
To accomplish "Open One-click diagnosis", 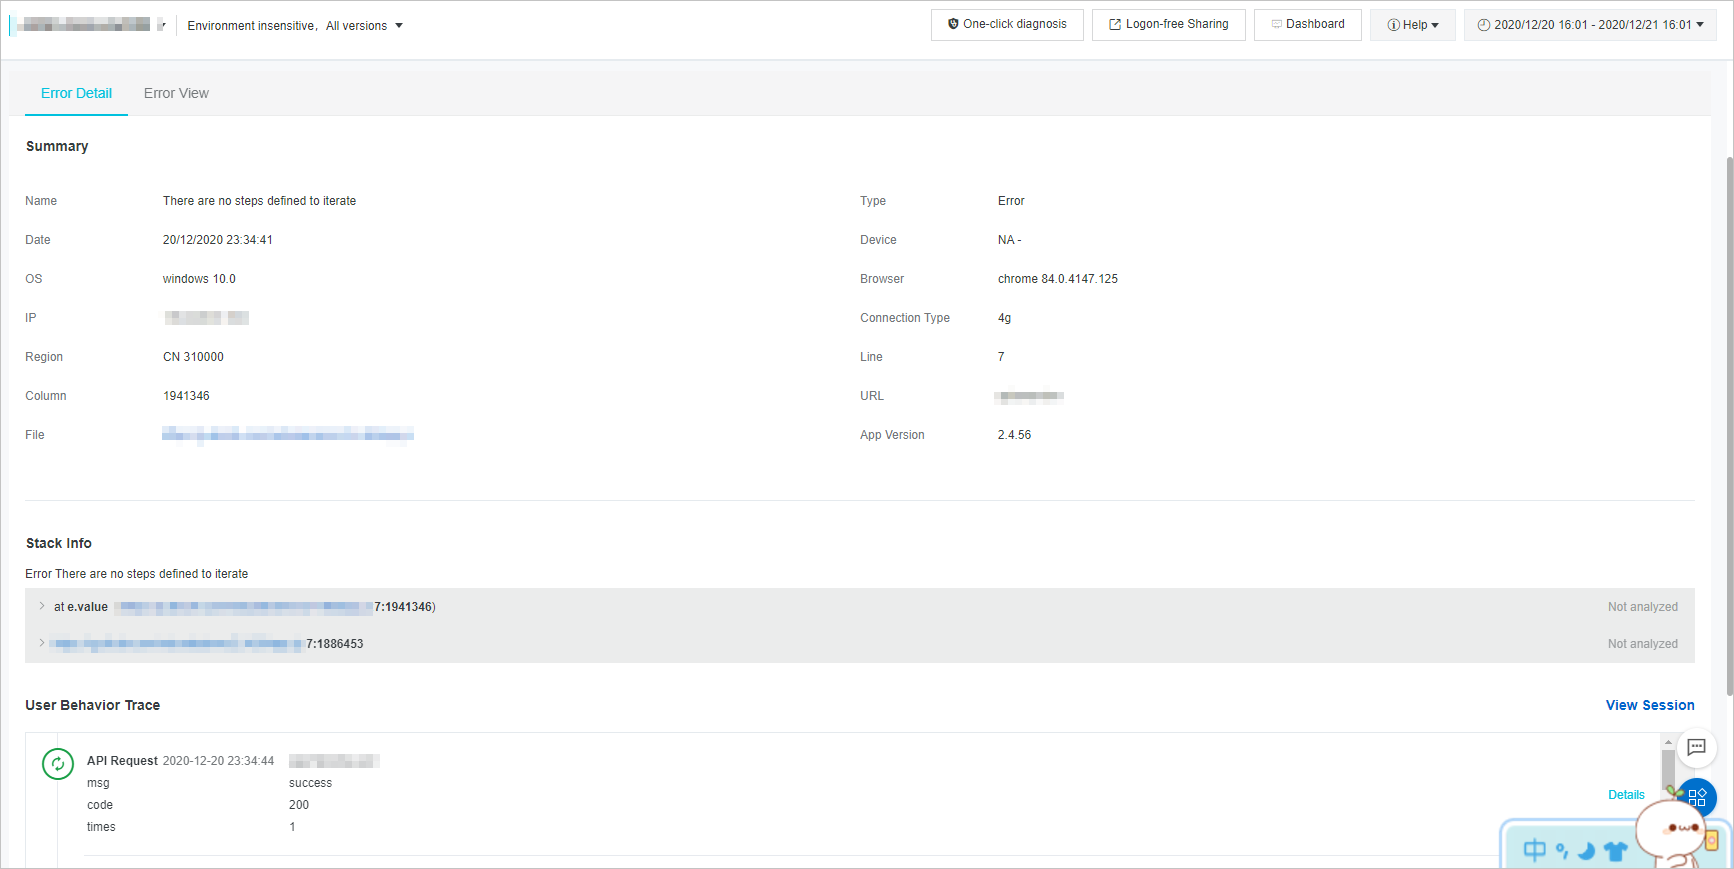I will [x=1007, y=25].
